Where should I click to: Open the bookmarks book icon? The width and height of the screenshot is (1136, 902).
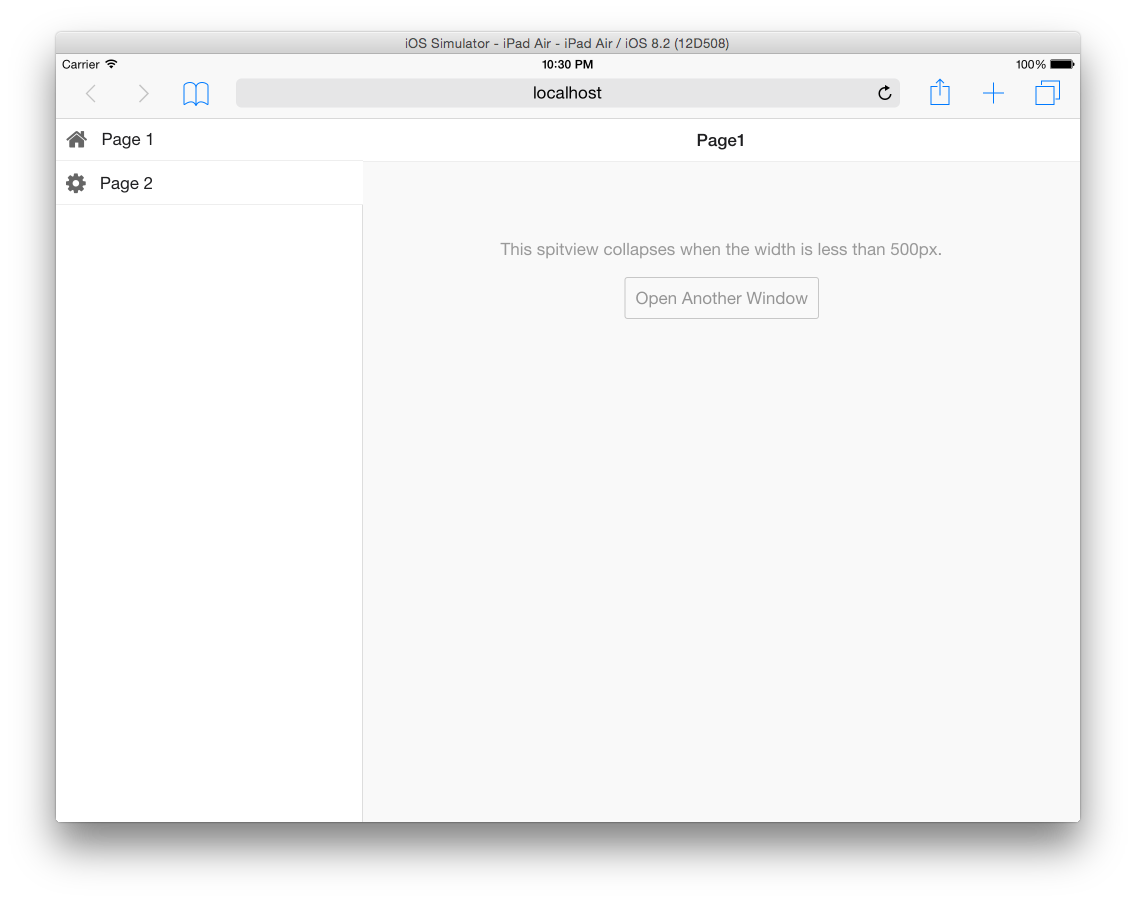[x=196, y=94]
